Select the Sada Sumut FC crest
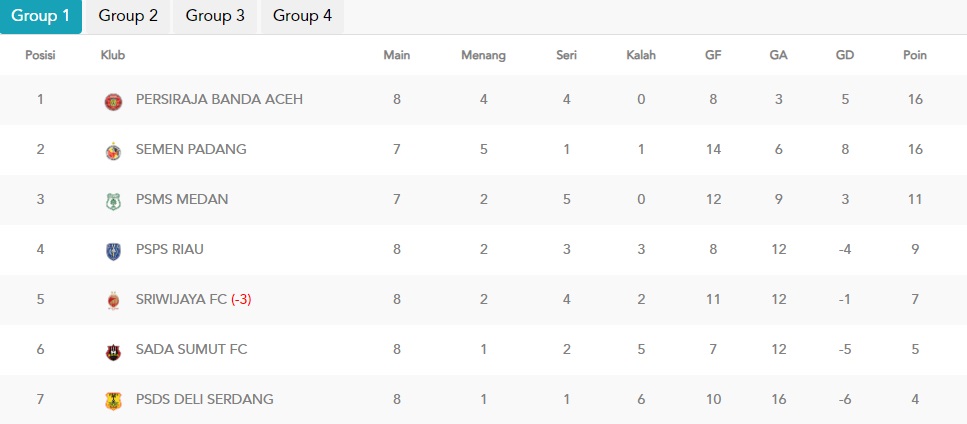The height and width of the screenshot is (424, 967). point(113,351)
